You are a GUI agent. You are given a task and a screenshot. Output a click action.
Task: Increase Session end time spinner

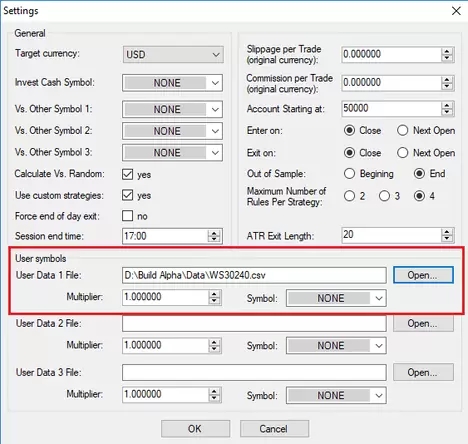214,233
